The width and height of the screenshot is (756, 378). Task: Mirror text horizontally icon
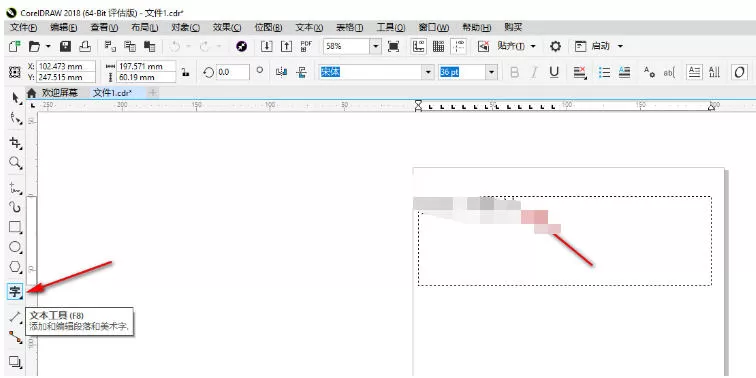click(282, 72)
